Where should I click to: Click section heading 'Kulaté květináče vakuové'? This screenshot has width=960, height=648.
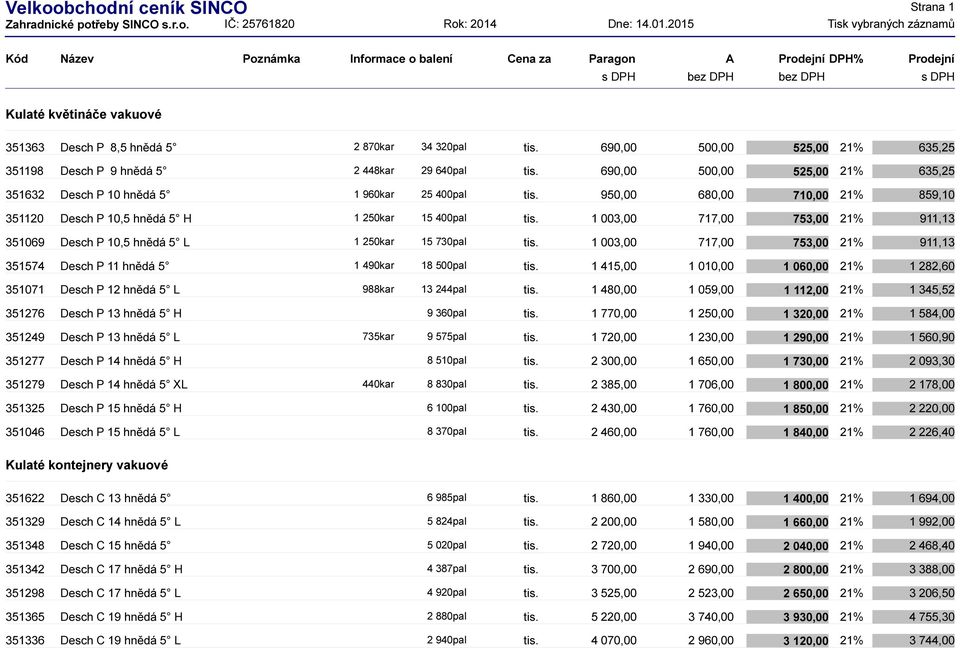coord(83,115)
